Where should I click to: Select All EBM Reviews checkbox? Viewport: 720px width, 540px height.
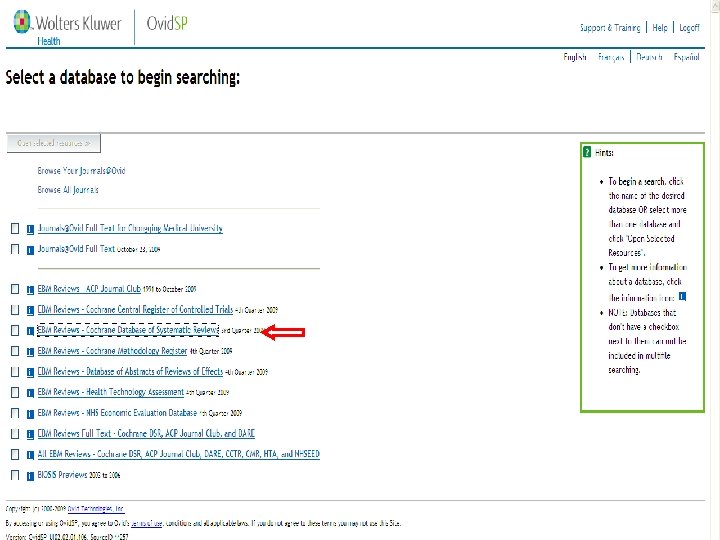(15, 454)
